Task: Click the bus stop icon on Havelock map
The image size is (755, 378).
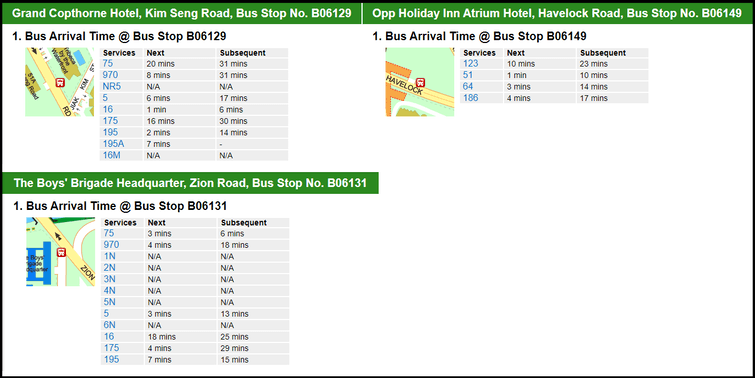Action: (420, 83)
